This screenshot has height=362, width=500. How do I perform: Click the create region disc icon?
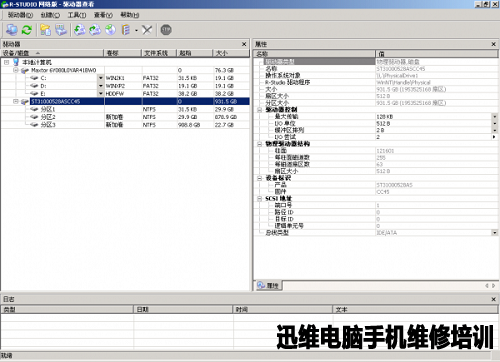click(110, 30)
